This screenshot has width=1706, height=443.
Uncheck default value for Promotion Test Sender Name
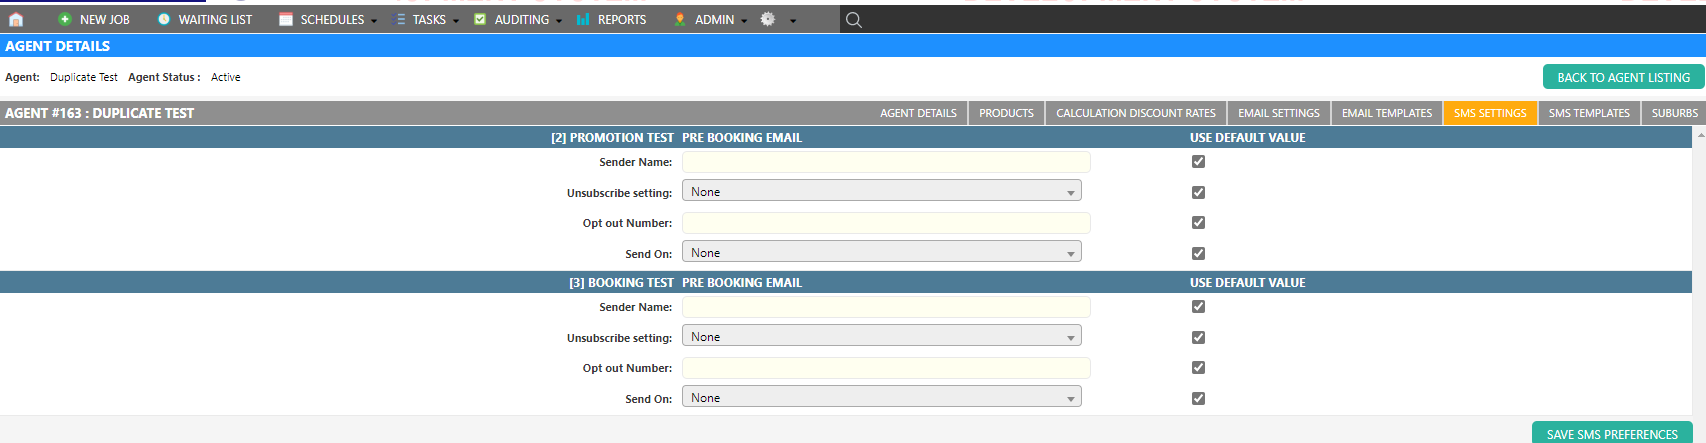[x=1198, y=162]
